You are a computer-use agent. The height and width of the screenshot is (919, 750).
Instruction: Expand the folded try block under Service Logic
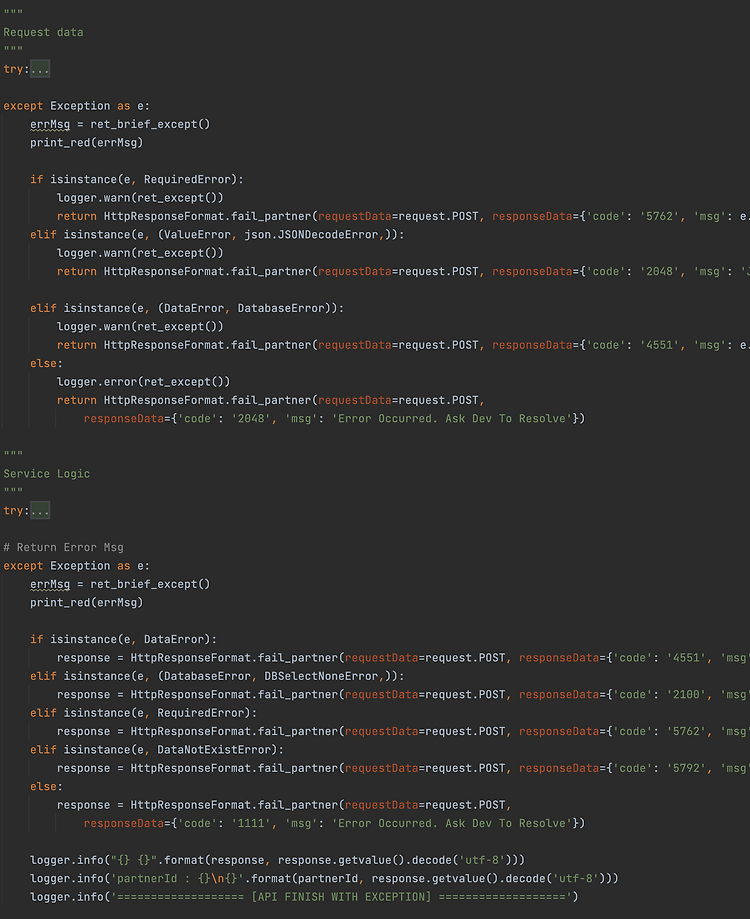tap(40, 510)
